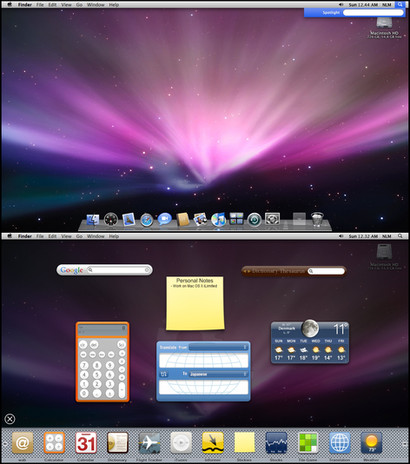Click the Spotlight search field
The height and width of the screenshot is (464, 410).
tap(373, 13)
